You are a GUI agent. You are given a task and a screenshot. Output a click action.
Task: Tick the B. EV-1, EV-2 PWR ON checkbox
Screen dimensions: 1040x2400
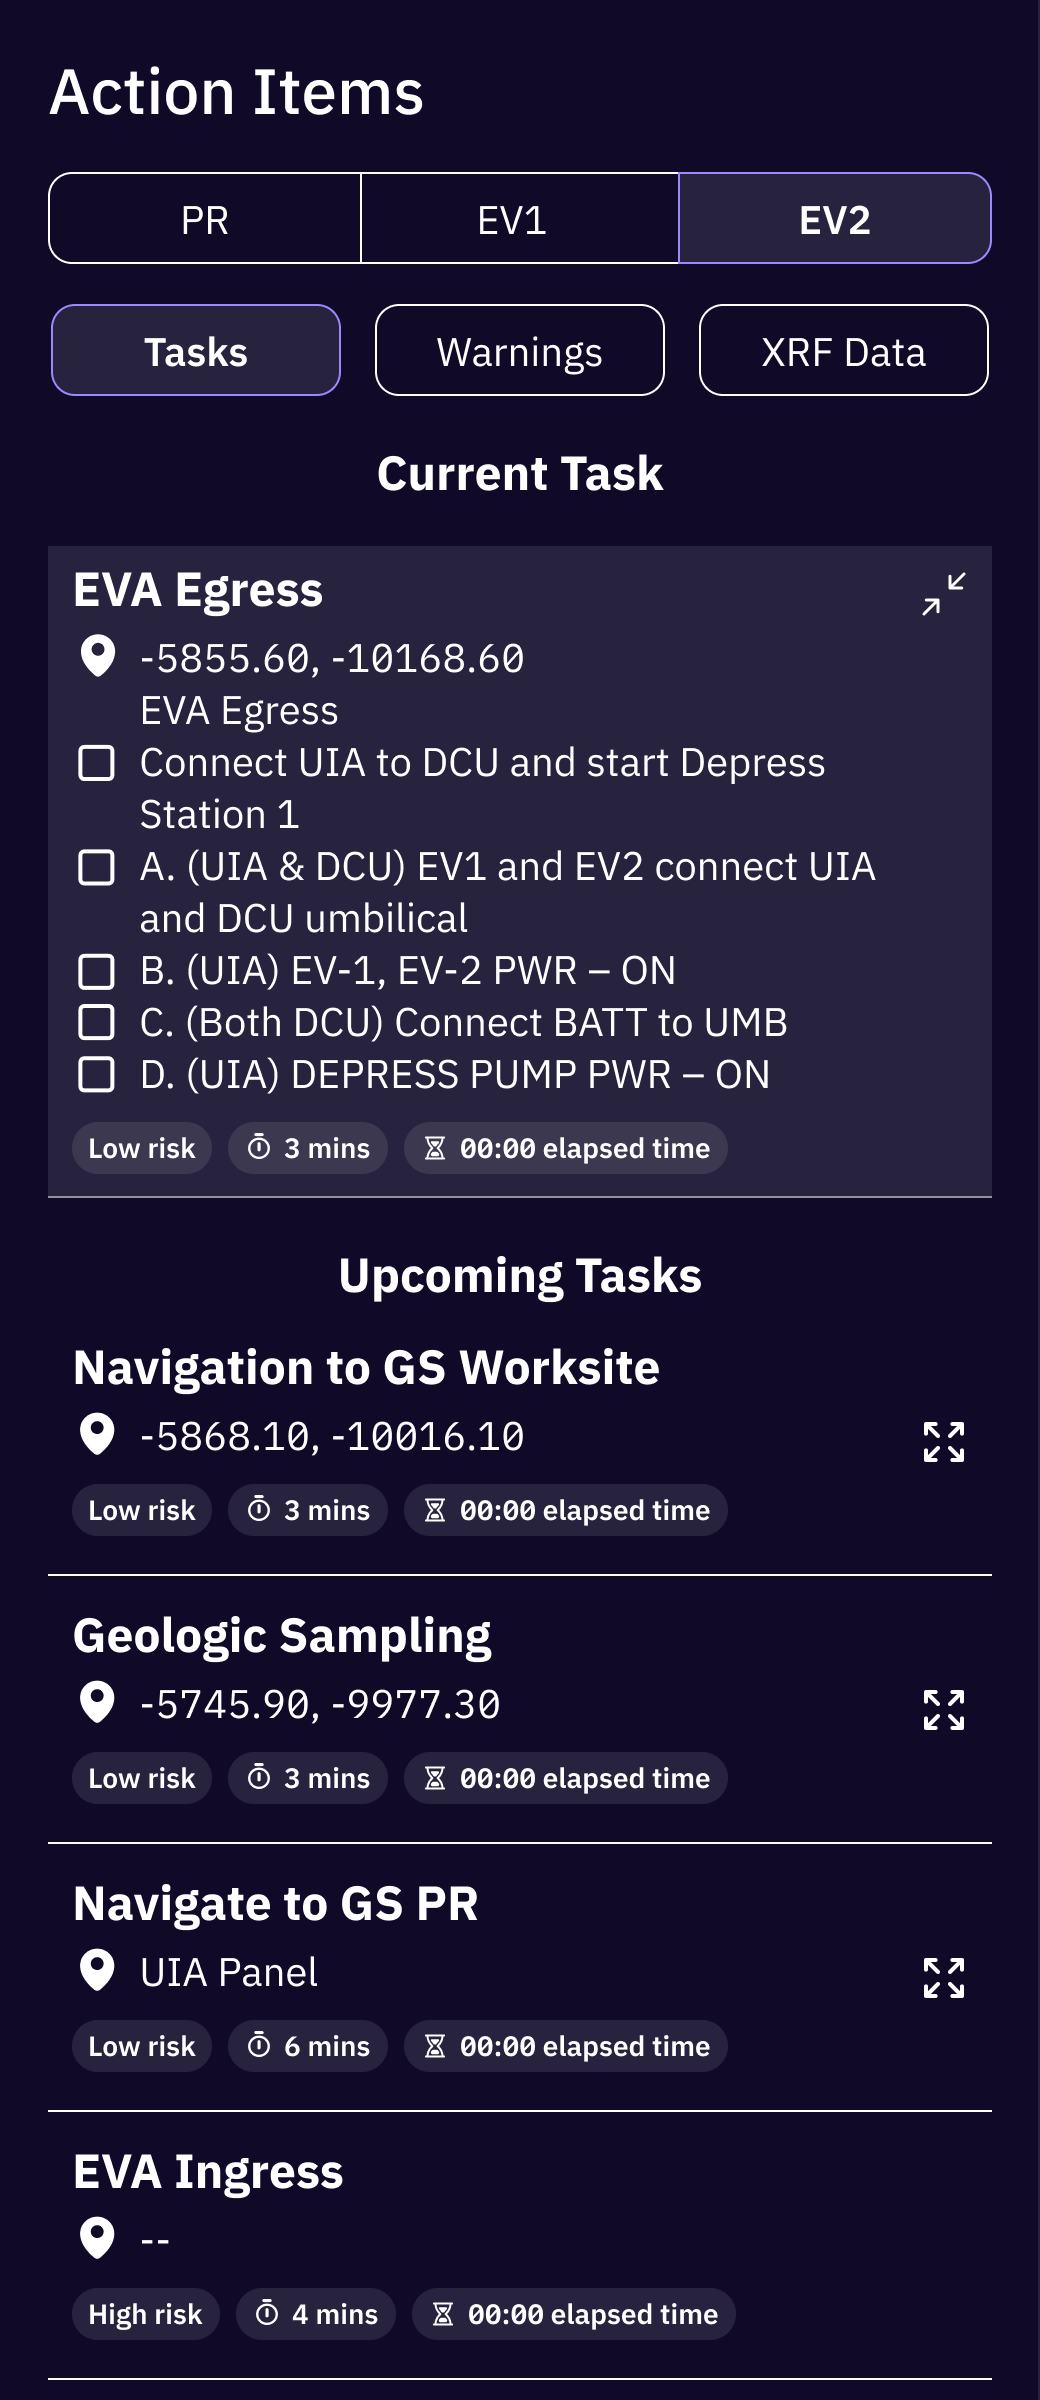pyautogui.click(x=97, y=971)
